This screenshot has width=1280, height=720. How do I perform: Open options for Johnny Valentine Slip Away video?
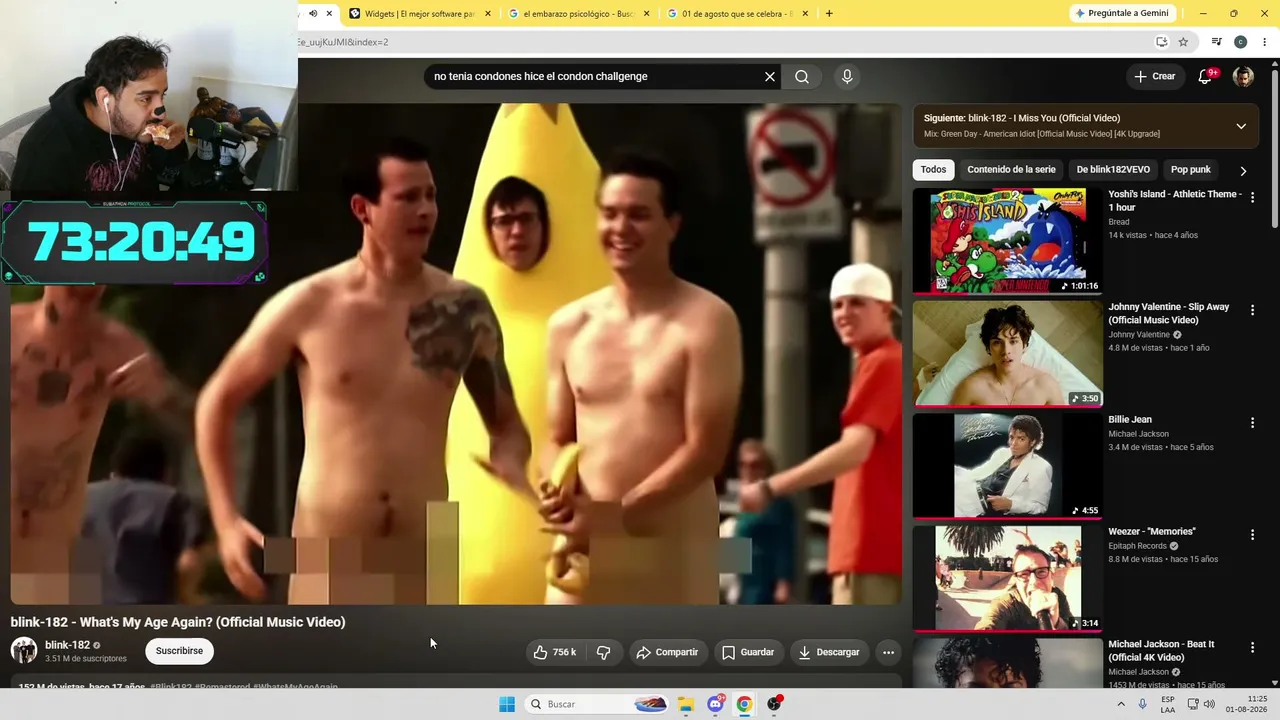click(1252, 311)
